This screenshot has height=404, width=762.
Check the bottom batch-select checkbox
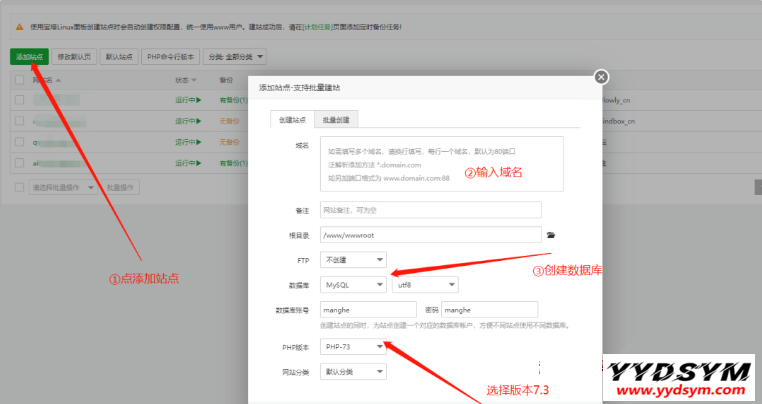point(20,187)
